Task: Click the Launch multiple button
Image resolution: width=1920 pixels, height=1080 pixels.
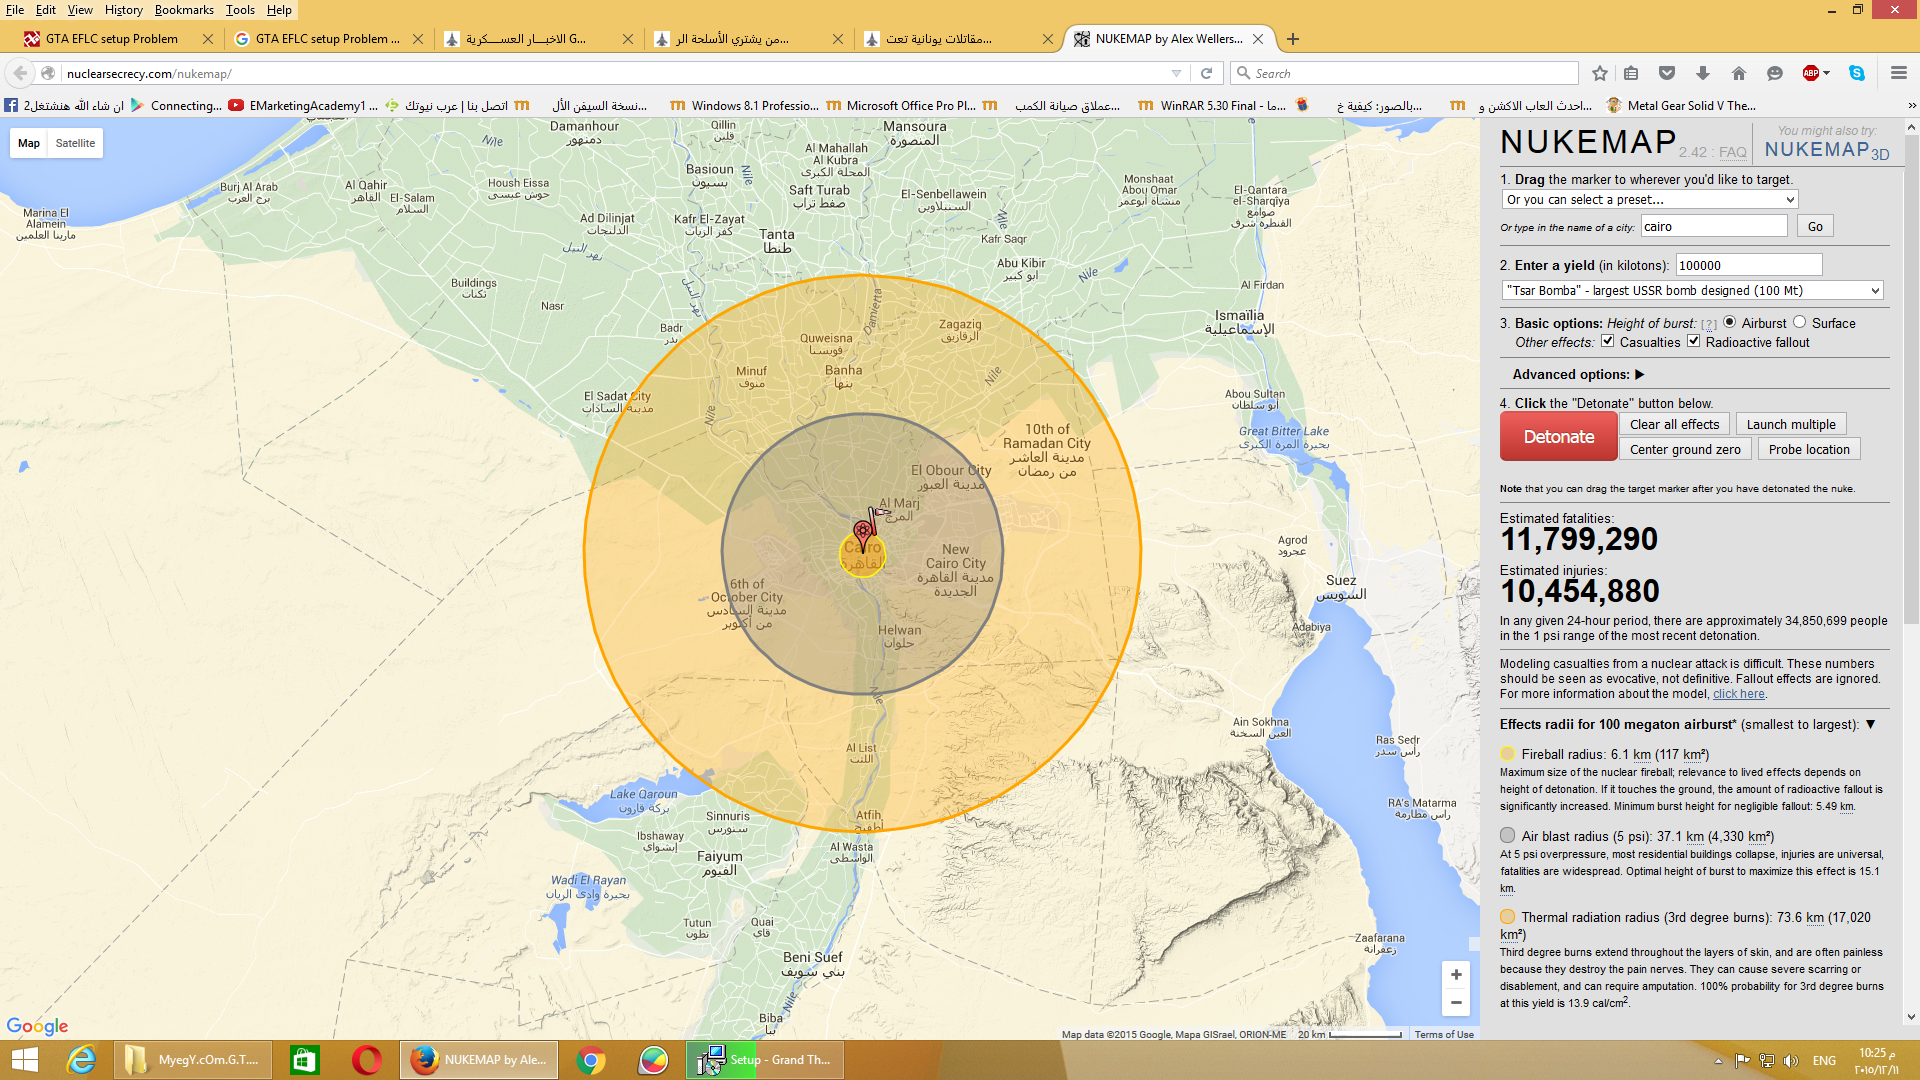Action: click(1791, 424)
